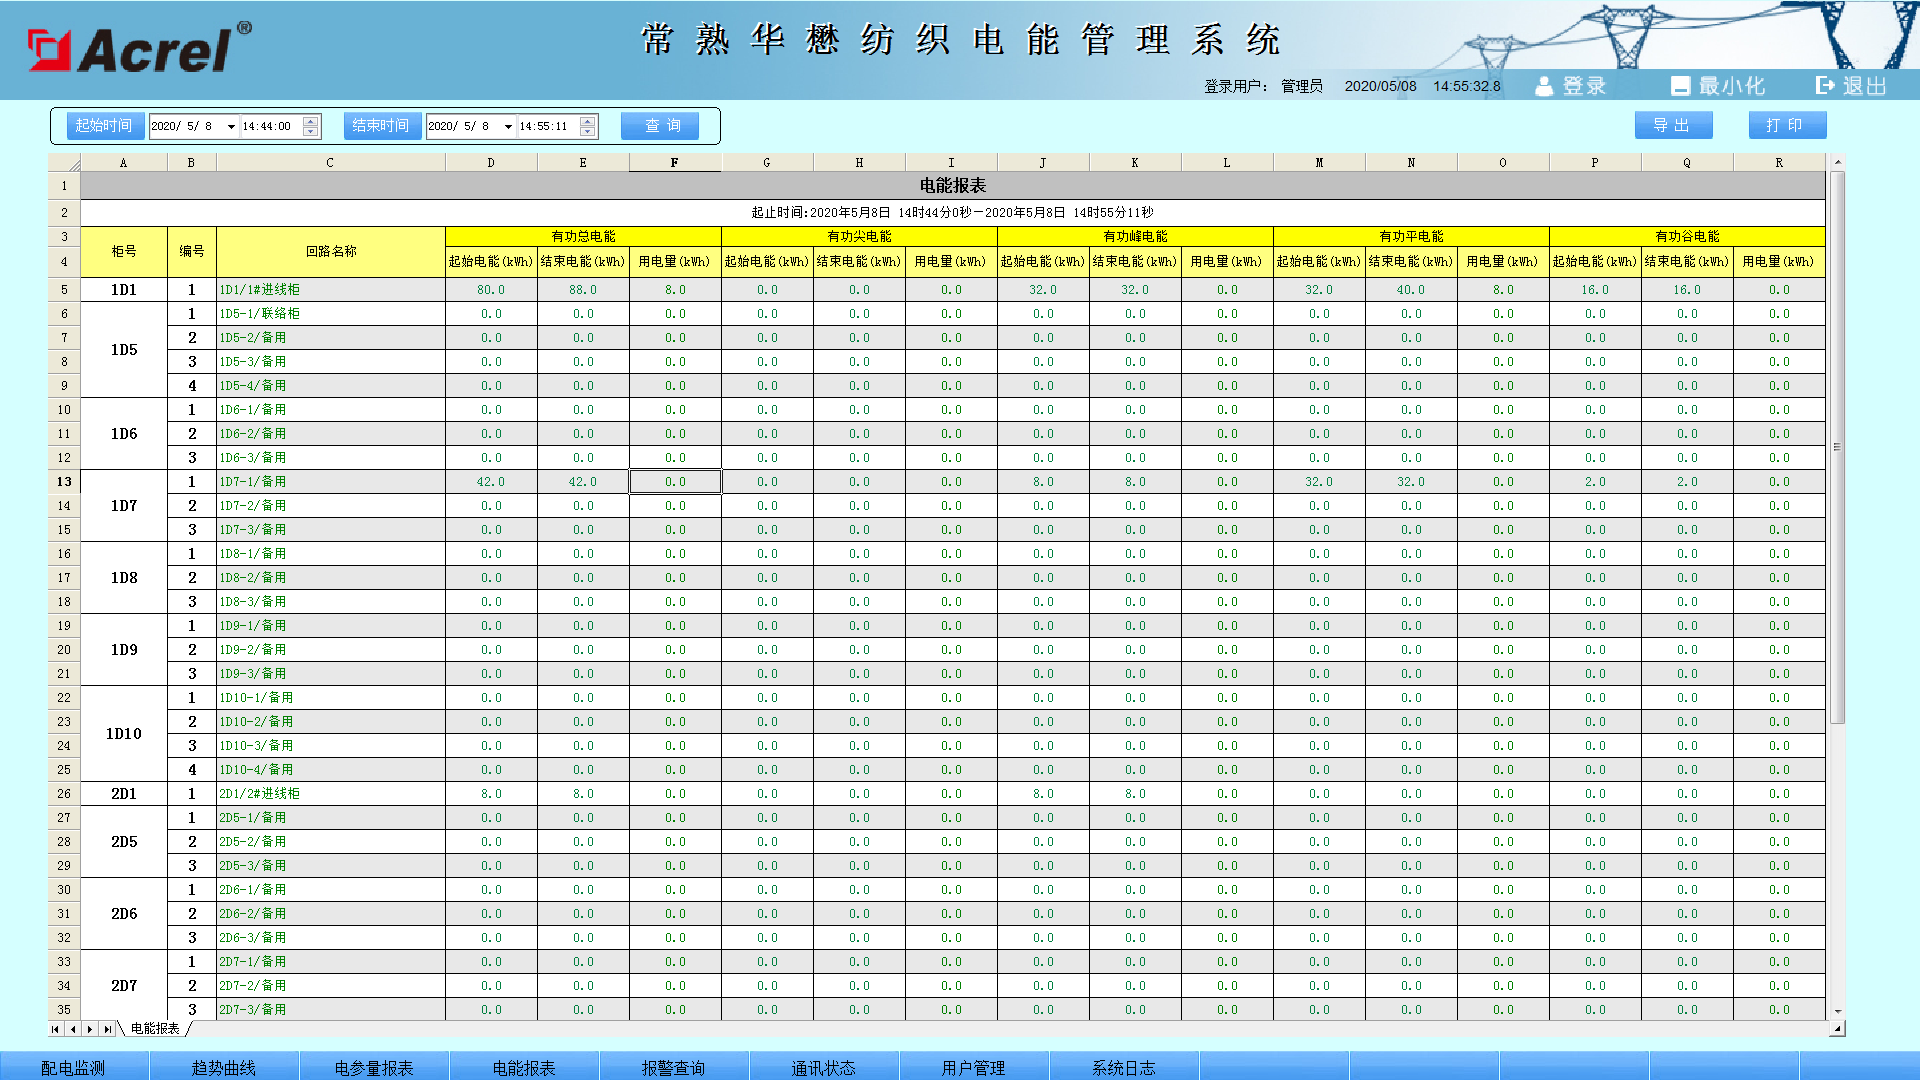Click the 退出 exit icon

click(x=1825, y=86)
